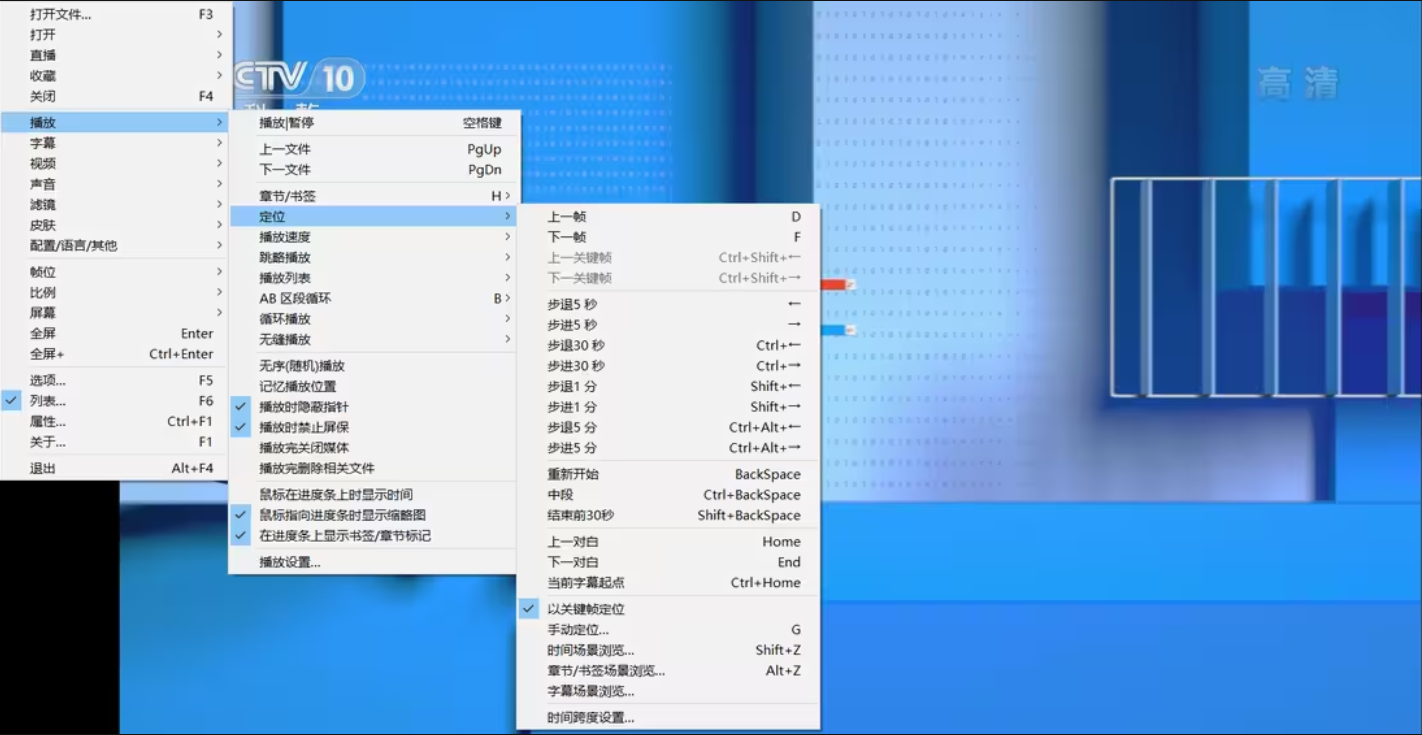Expand the 帧位 submenu
The height and width of the screenshot is (735, 1422).
click(x=116, y=272)
